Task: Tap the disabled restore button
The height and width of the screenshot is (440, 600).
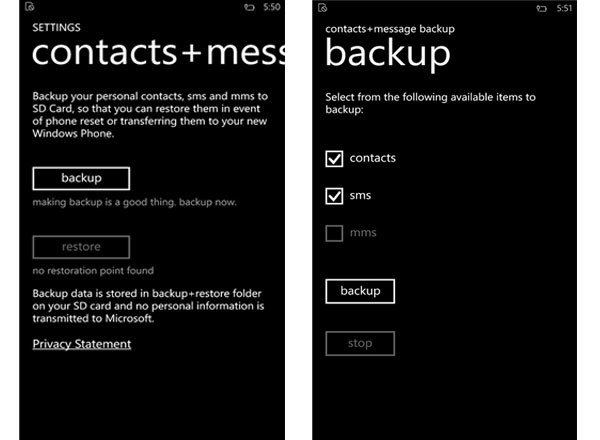Action: (x=81, y=247)
